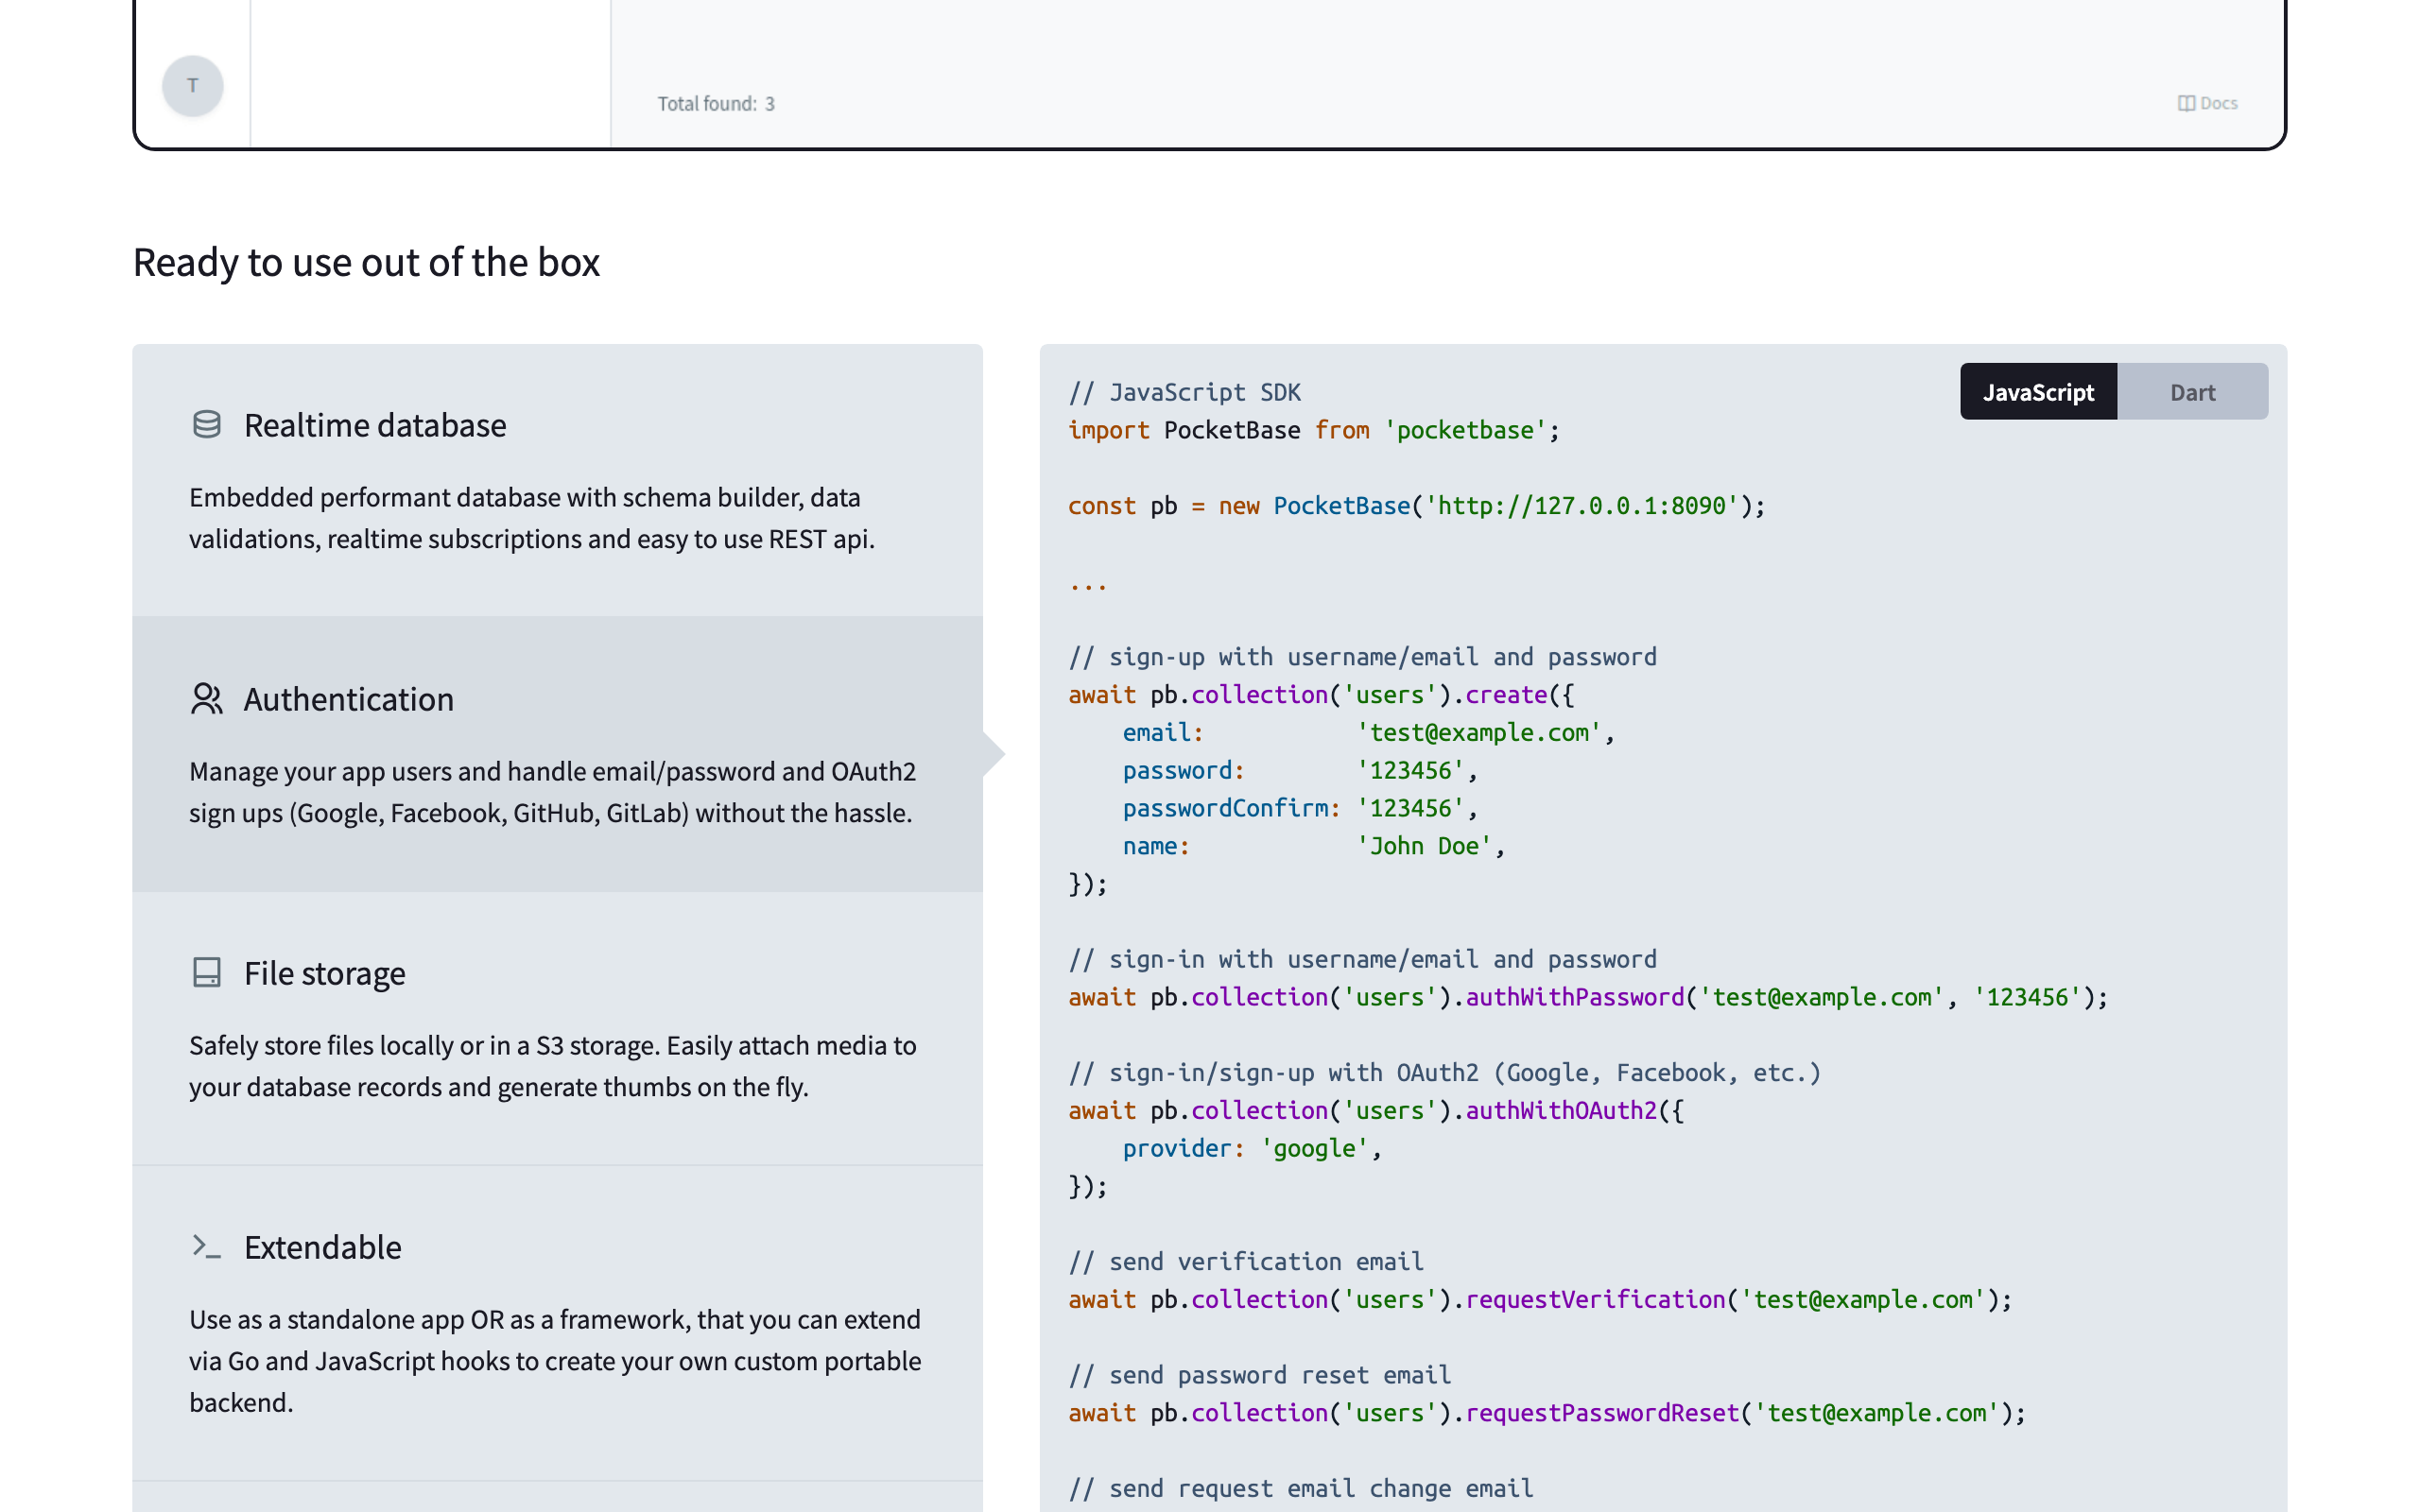Click the Extendable terminal prompt icon
The height and width of the screenshot is (1512, 2420).
[x=206, y=1246]
